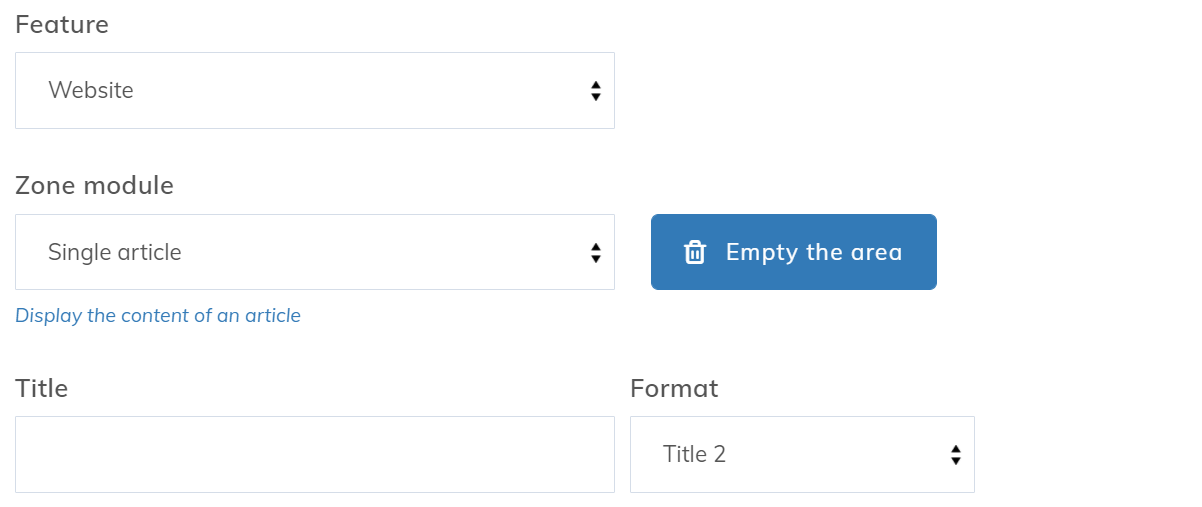
Task: Click the Title field label
Action: click(41, 388)
